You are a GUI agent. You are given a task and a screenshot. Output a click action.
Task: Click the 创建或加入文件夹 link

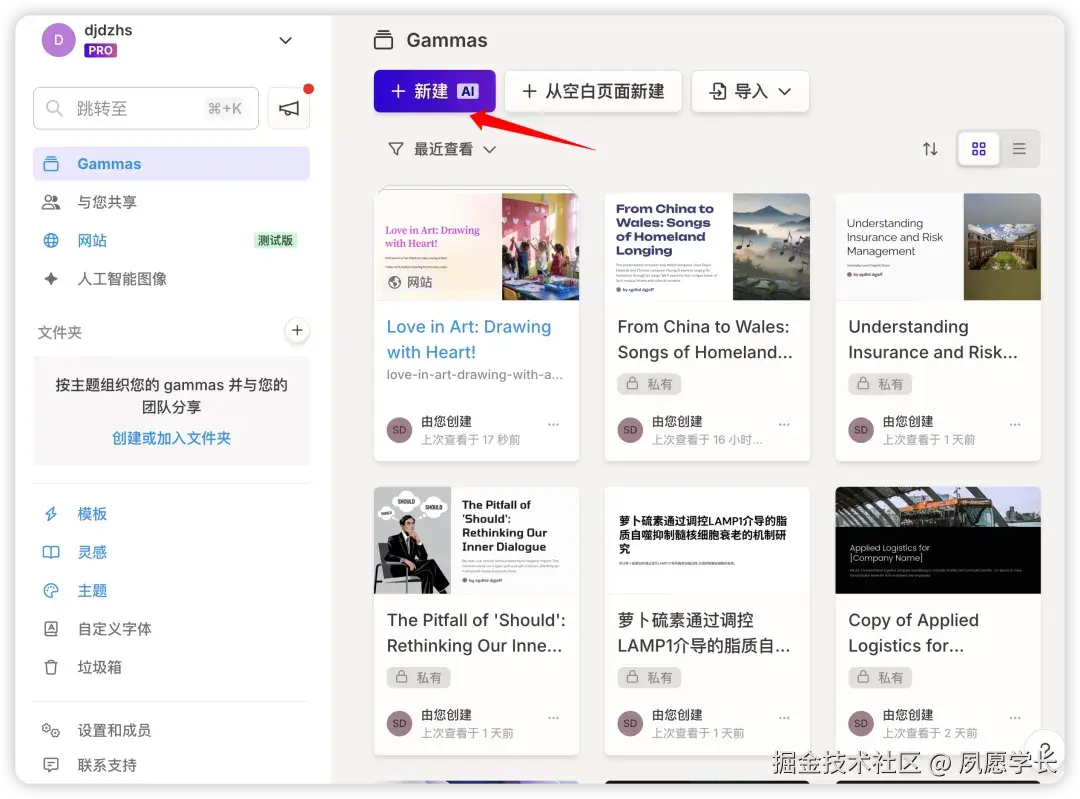pyautogui.click(x=171, y=436)
